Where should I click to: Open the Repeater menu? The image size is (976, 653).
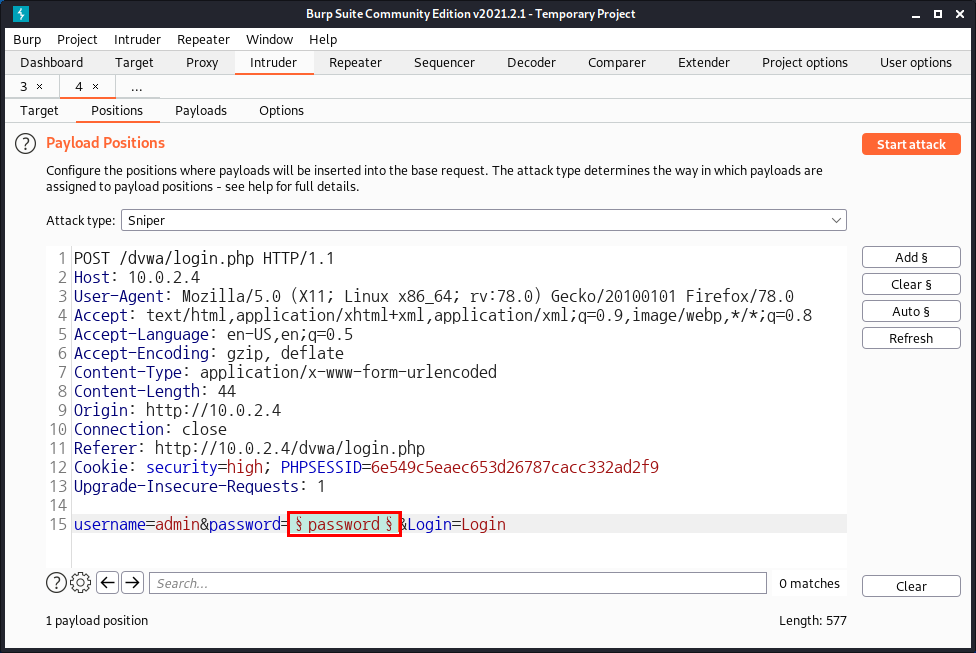(204, 39)
